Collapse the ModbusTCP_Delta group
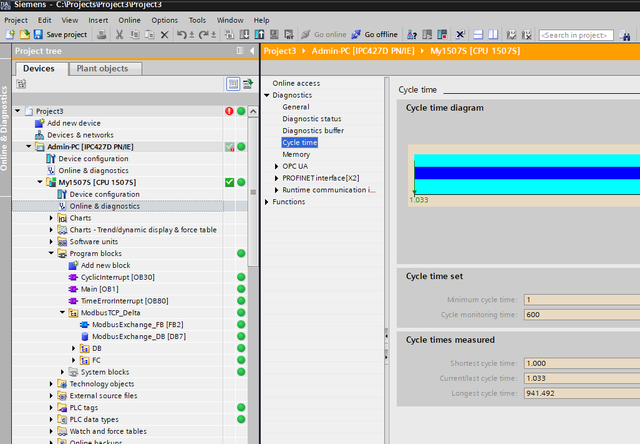Viewport: 640px width, 444px height. coord(62,312)
